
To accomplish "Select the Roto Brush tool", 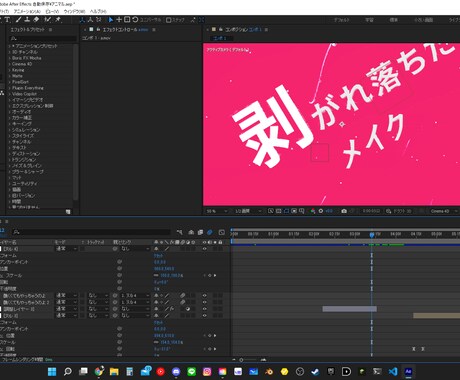I will click(x=48, y=20).
